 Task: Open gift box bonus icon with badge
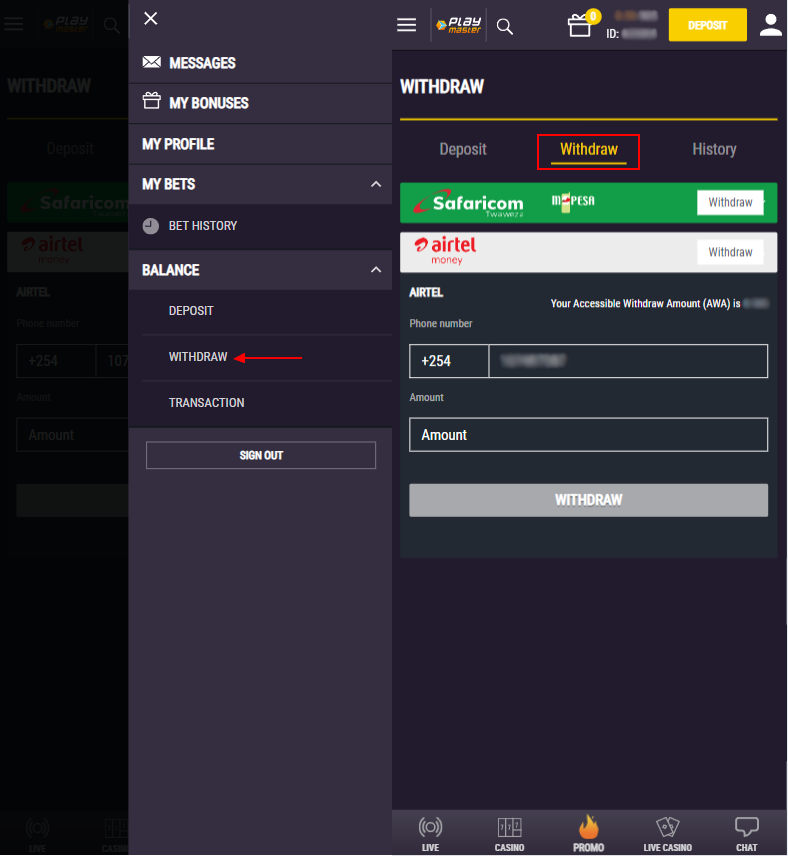pyautogui.click(x=583, y=24)
